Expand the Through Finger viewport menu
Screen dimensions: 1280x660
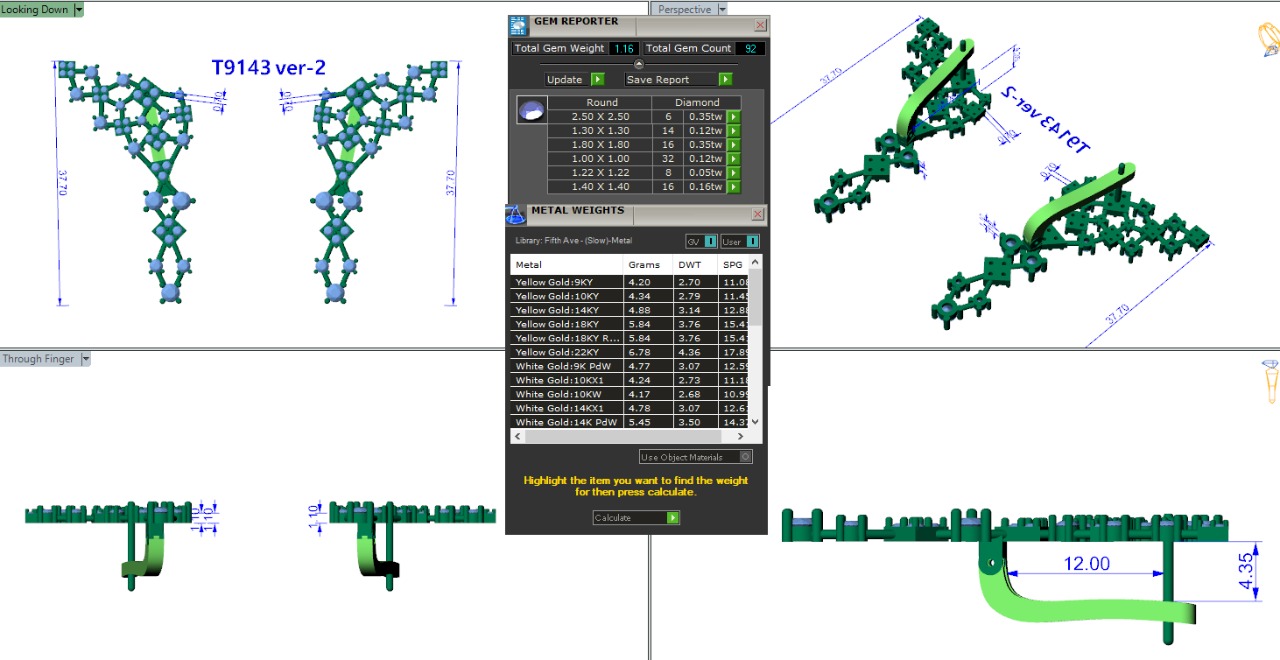tap(85, 359)
